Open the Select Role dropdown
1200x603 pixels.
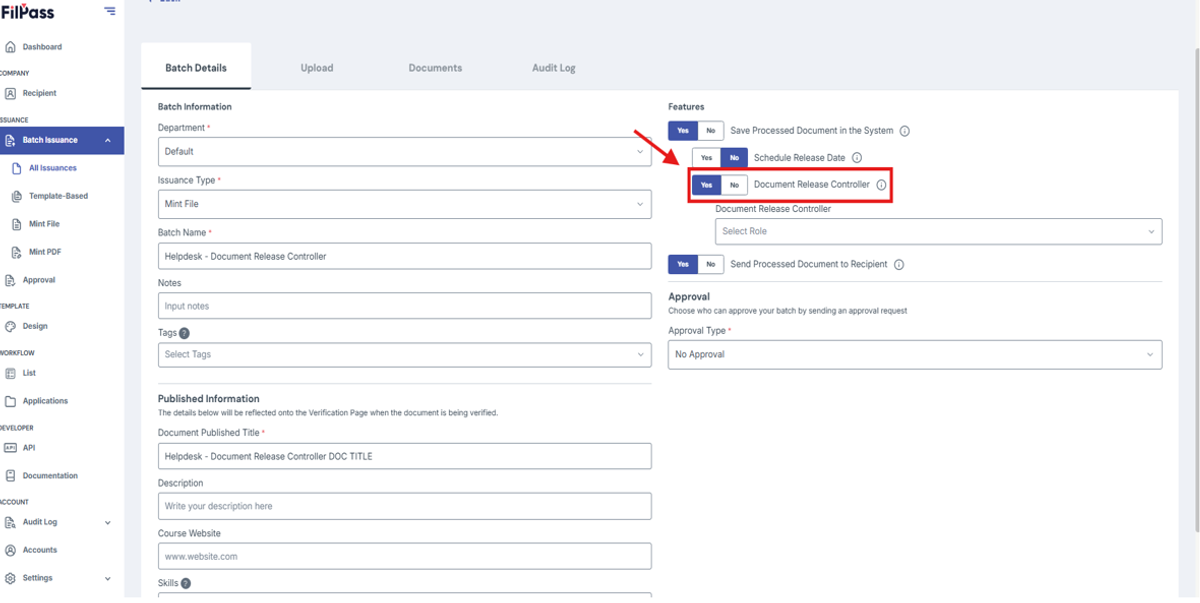click(x=938, y=231)
